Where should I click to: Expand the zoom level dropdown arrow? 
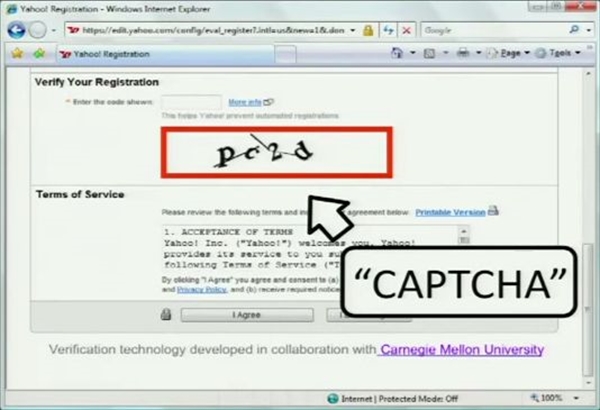pos(576,398)
